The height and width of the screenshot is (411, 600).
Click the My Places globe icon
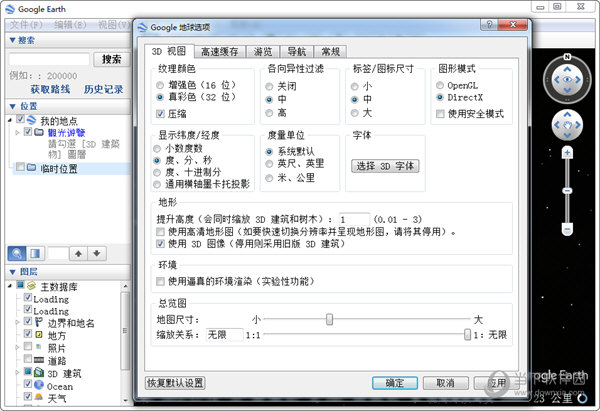click(x=31, y=120)
